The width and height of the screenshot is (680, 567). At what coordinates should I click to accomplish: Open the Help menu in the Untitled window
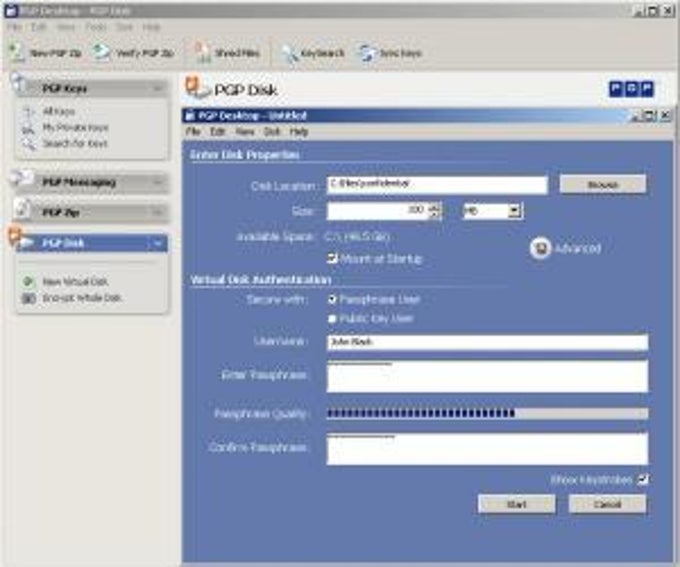(299, 131)
